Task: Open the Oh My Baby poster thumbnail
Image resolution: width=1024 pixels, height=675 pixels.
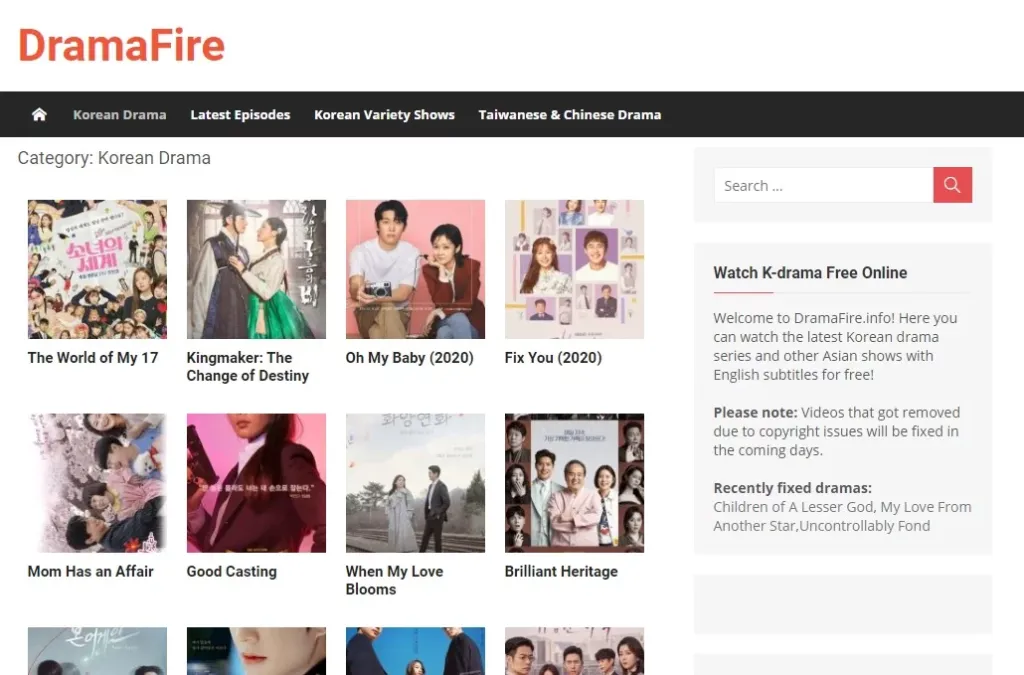Action: click(415, 269)
